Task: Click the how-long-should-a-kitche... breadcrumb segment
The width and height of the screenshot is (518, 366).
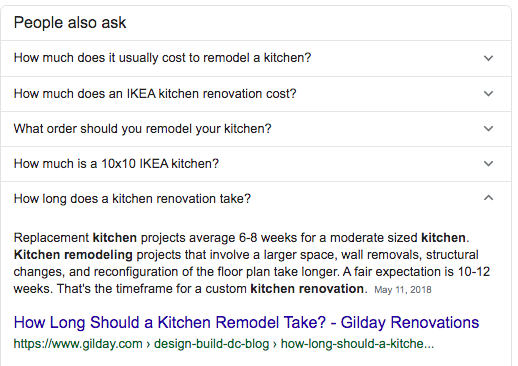Action: pos(357,344)
